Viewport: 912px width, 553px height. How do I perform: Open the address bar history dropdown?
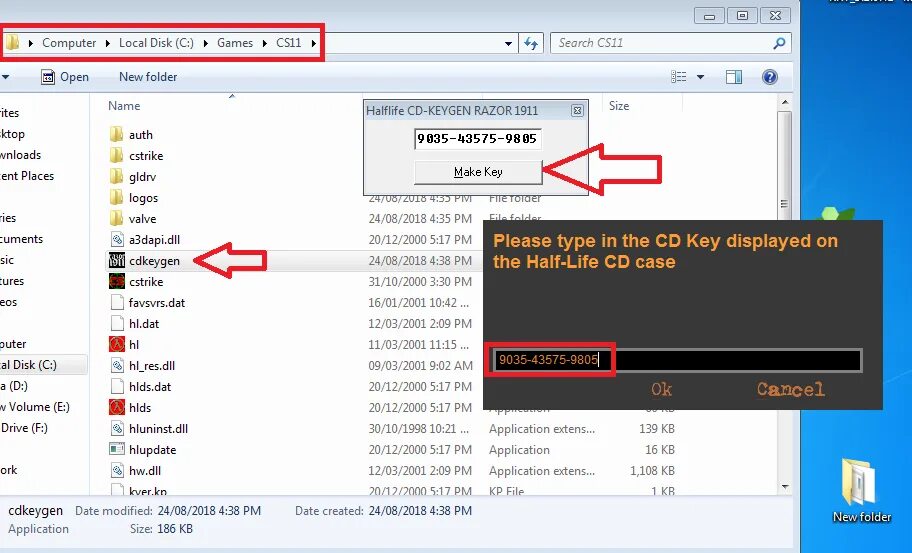pyautogui.click(x=508, y=43)
